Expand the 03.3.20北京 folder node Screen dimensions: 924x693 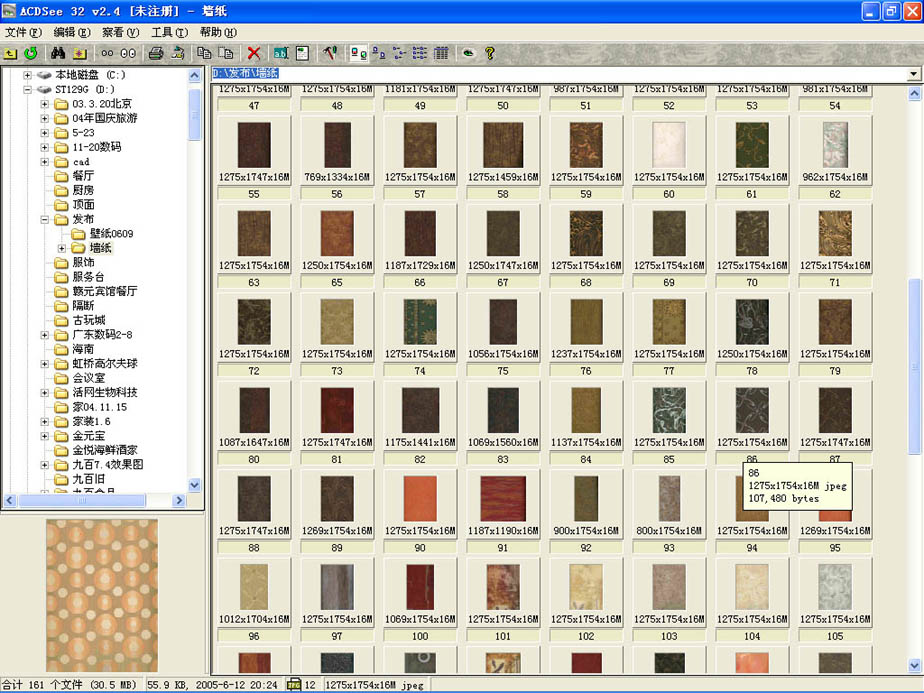pyautogui.click(x=44, y=104)
